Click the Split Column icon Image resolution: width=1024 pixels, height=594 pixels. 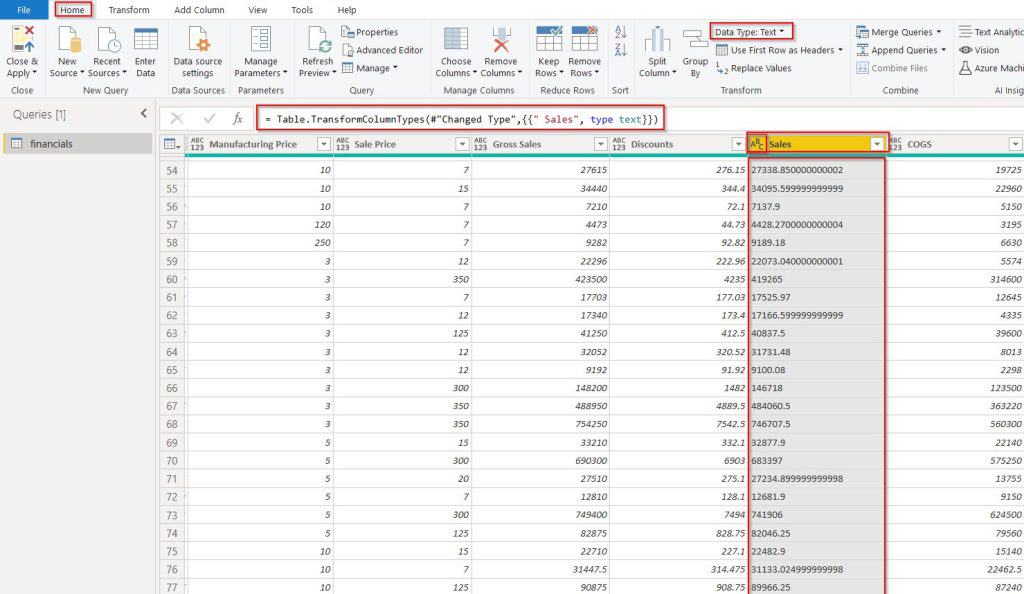click(657, 39)
